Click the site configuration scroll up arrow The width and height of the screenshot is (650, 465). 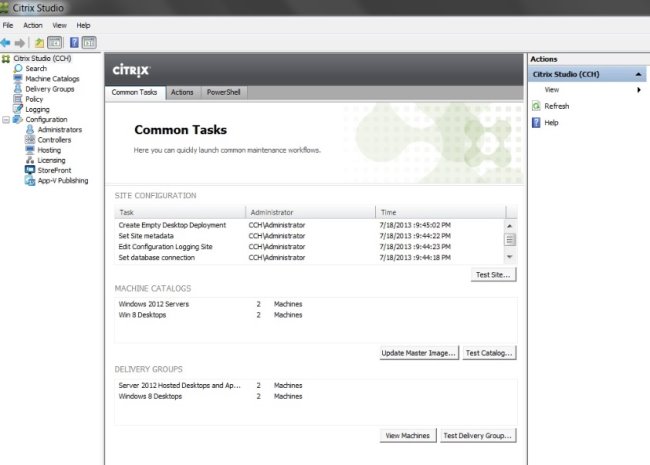point(509,226)
